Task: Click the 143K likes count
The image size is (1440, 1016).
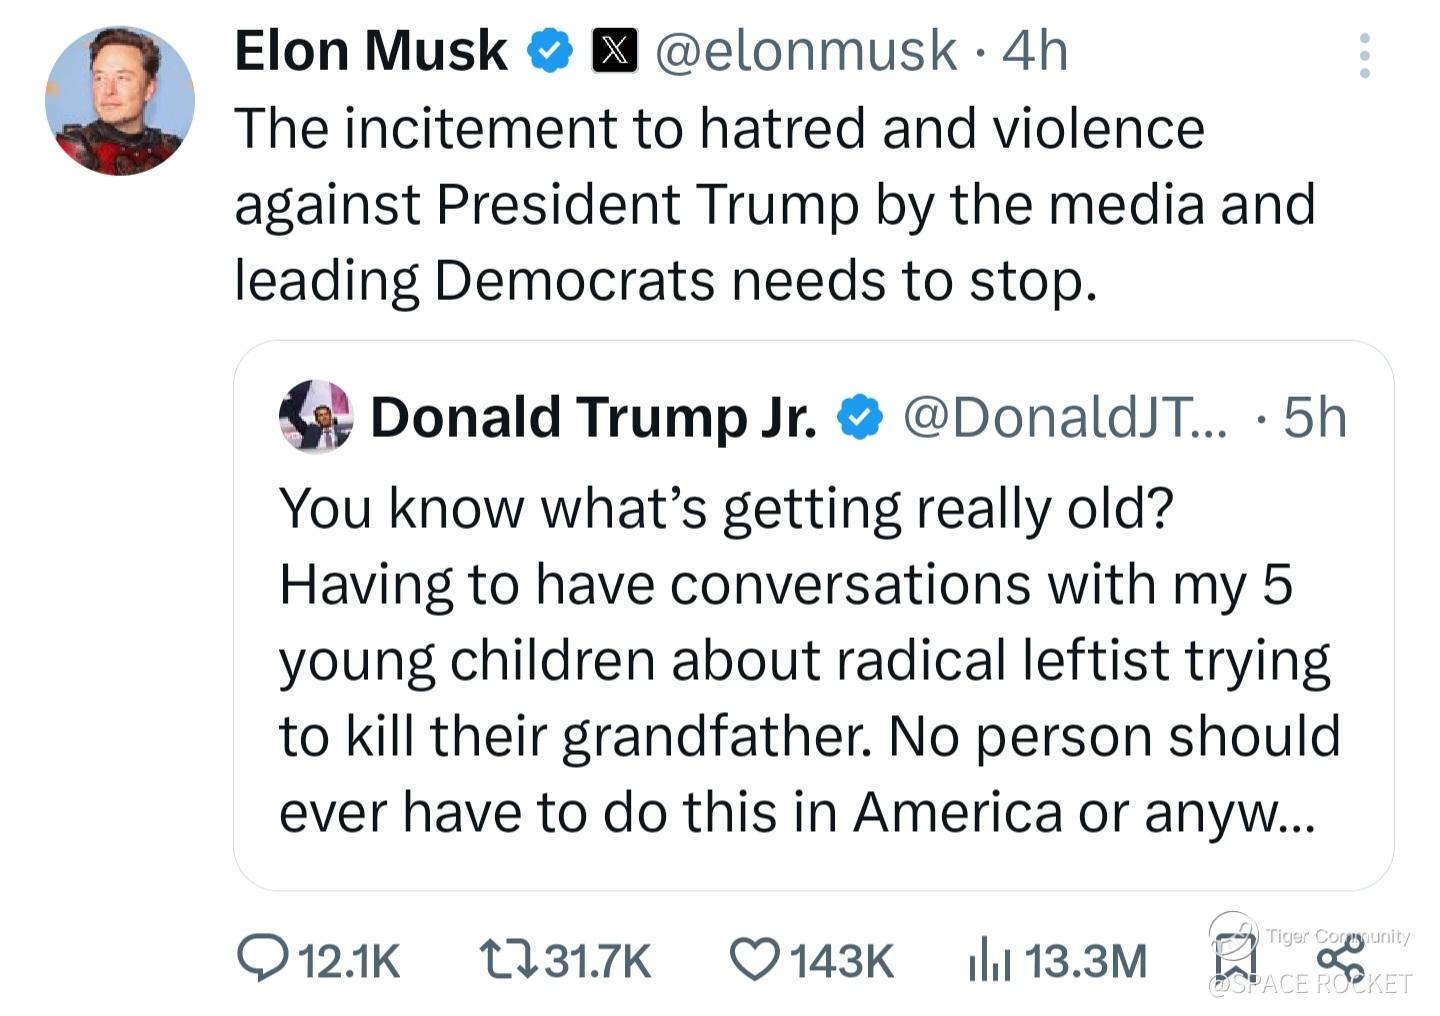Action: tap(842, 961)
